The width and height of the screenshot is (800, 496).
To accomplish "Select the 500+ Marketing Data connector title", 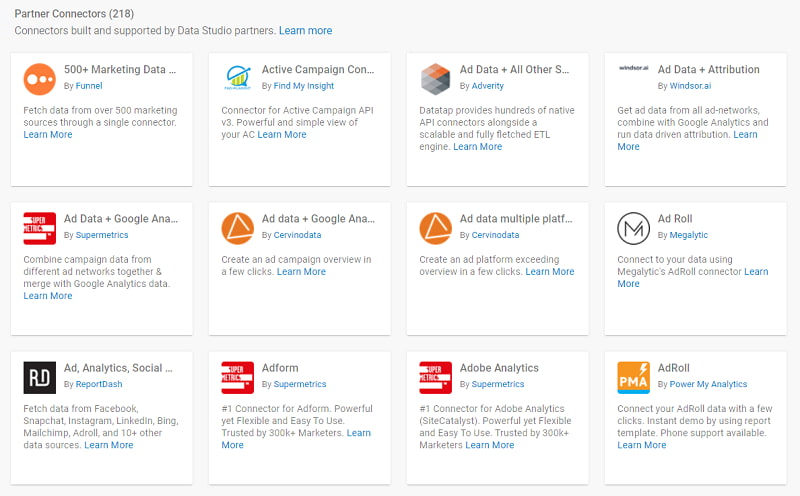I will click(119, 69).
